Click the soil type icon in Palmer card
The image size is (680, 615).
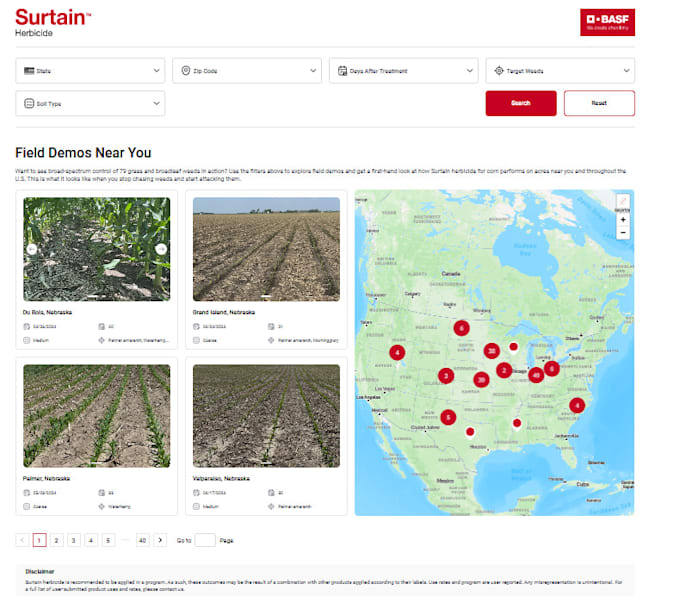click(26, 507)
